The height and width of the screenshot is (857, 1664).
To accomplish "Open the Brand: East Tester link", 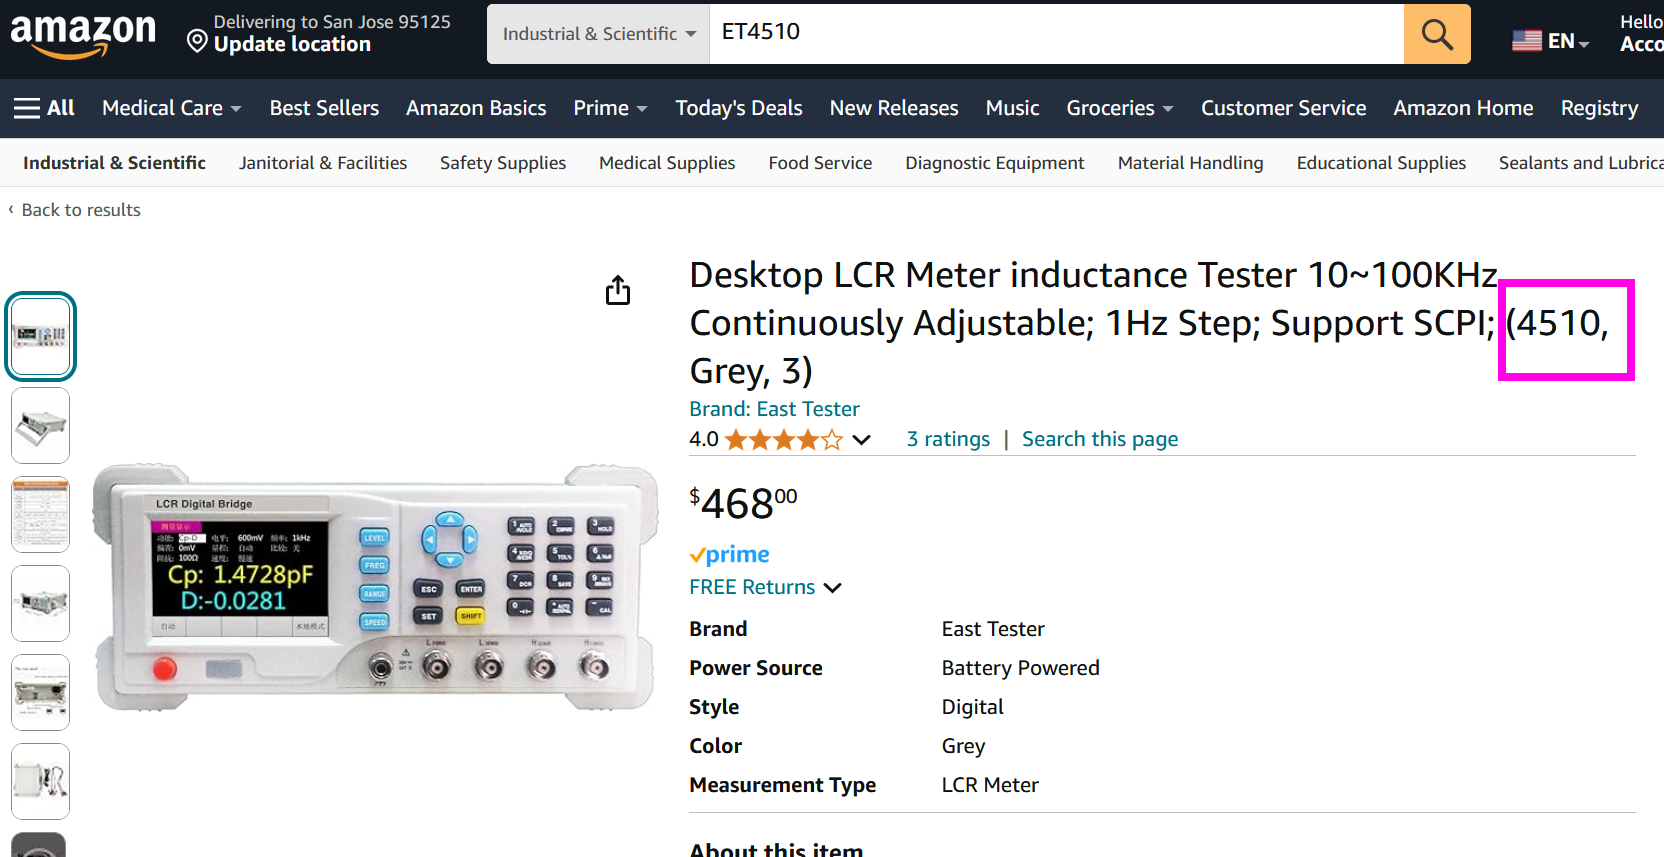I will tap(774, 409).
